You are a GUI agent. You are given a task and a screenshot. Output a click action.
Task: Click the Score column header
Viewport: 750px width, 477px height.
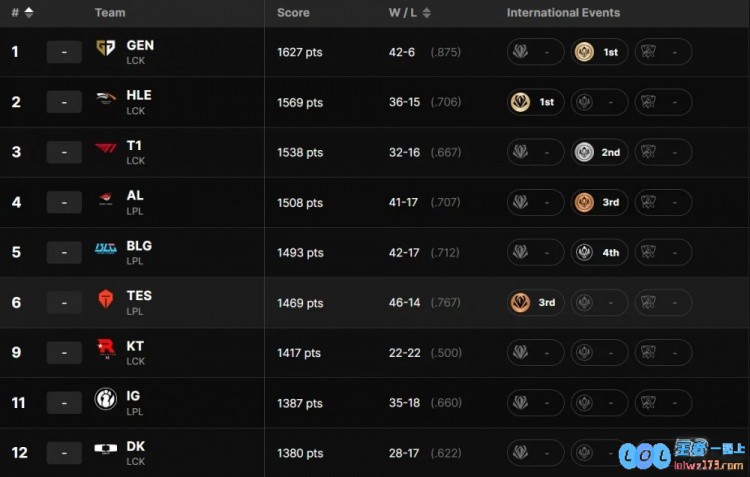(293, 13)
